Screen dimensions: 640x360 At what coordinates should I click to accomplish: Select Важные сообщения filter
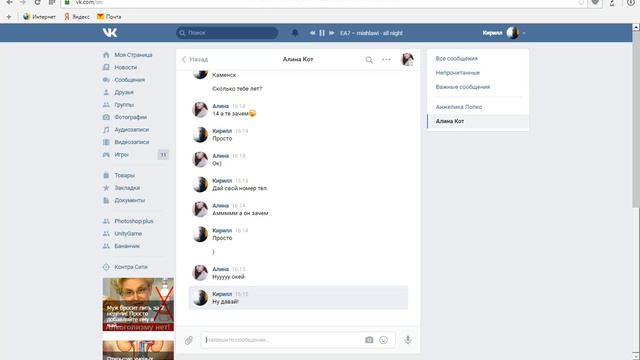[462, 87]
